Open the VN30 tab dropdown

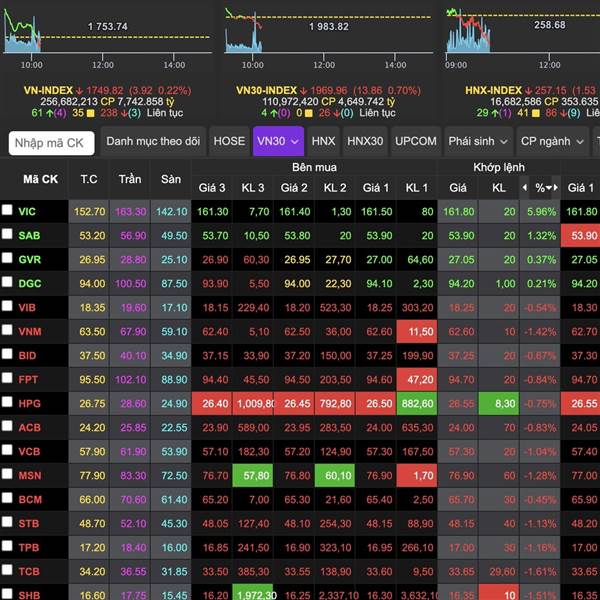tap(295, 142)
